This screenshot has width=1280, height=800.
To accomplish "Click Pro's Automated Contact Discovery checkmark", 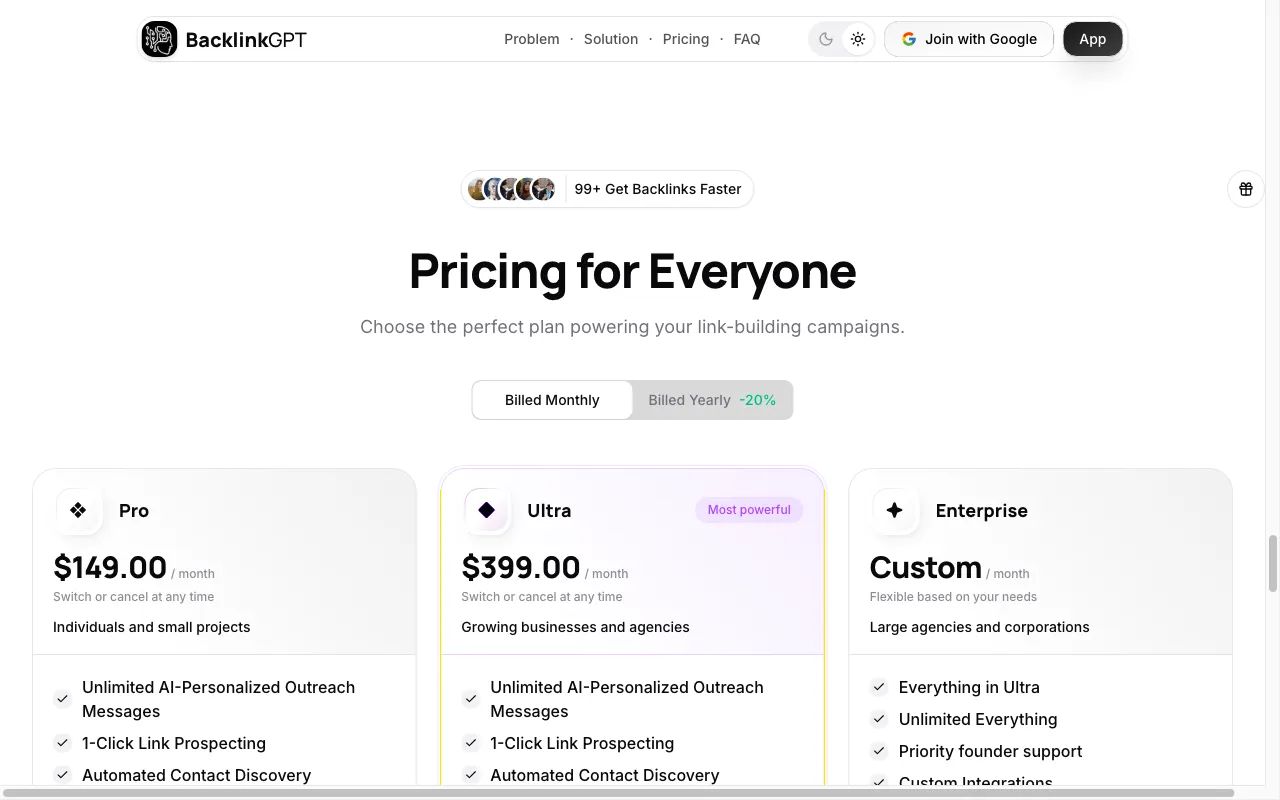I will point(62,775).
